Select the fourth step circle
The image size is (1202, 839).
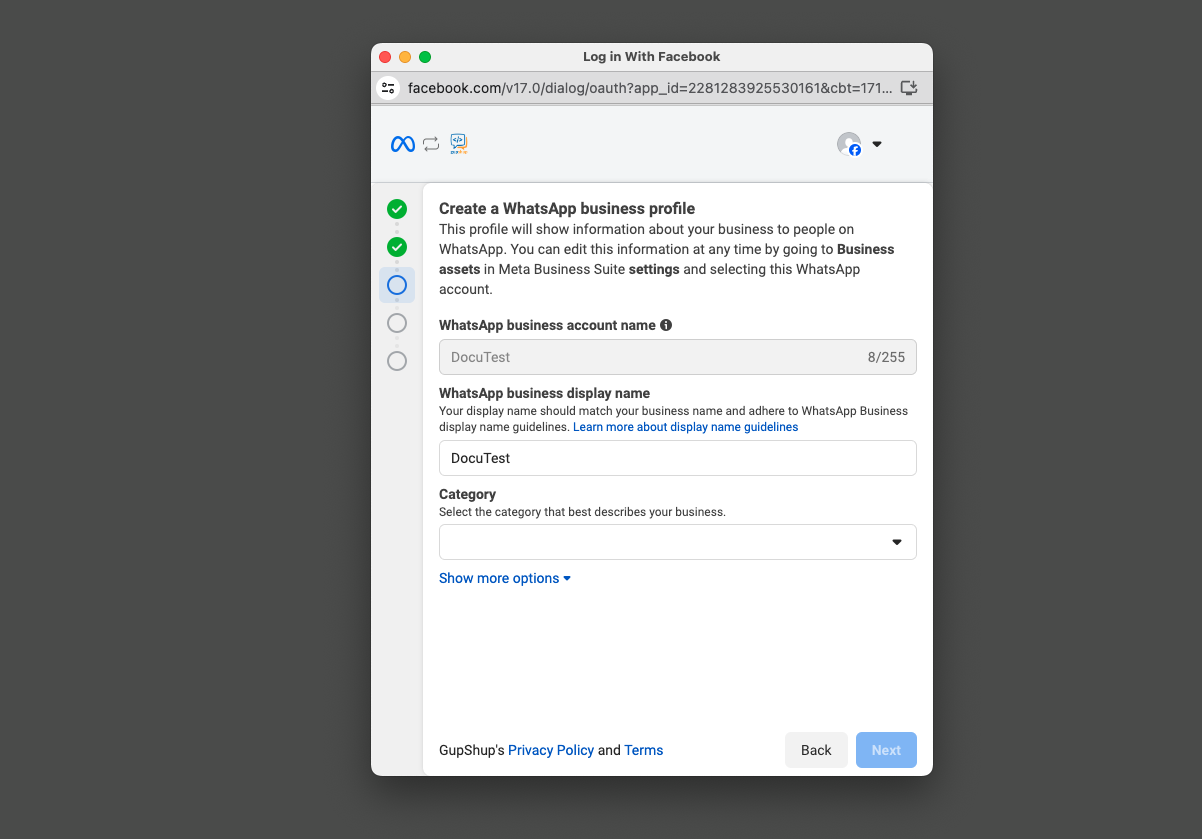pyautogui.click(x=397, y=323)
